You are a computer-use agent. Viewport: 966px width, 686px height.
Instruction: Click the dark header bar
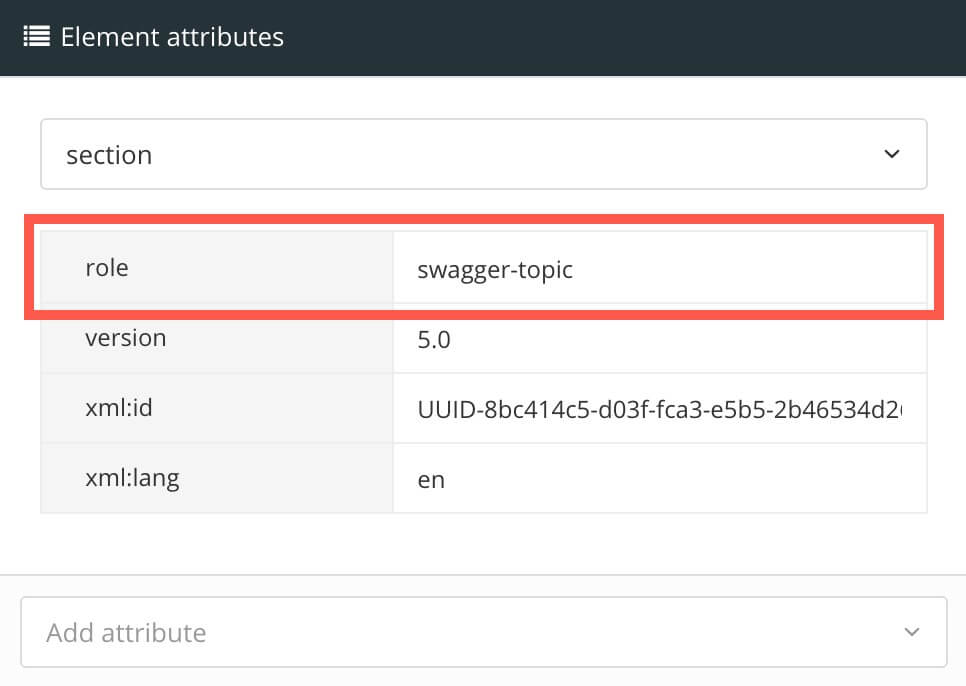[600, 36]
